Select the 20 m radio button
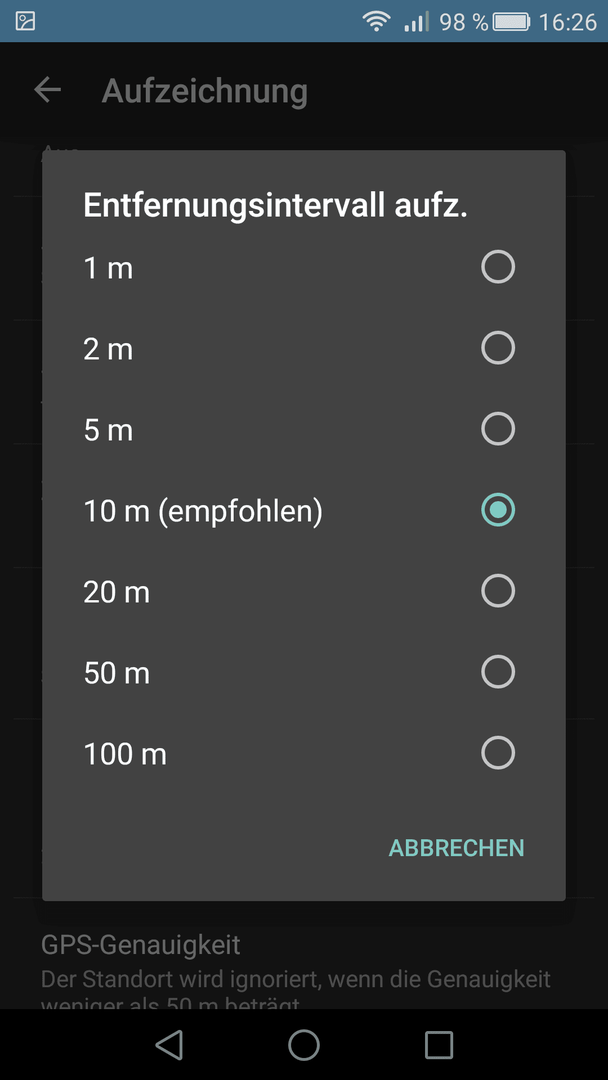608x1080 pixels. click(x=498, y=591)
